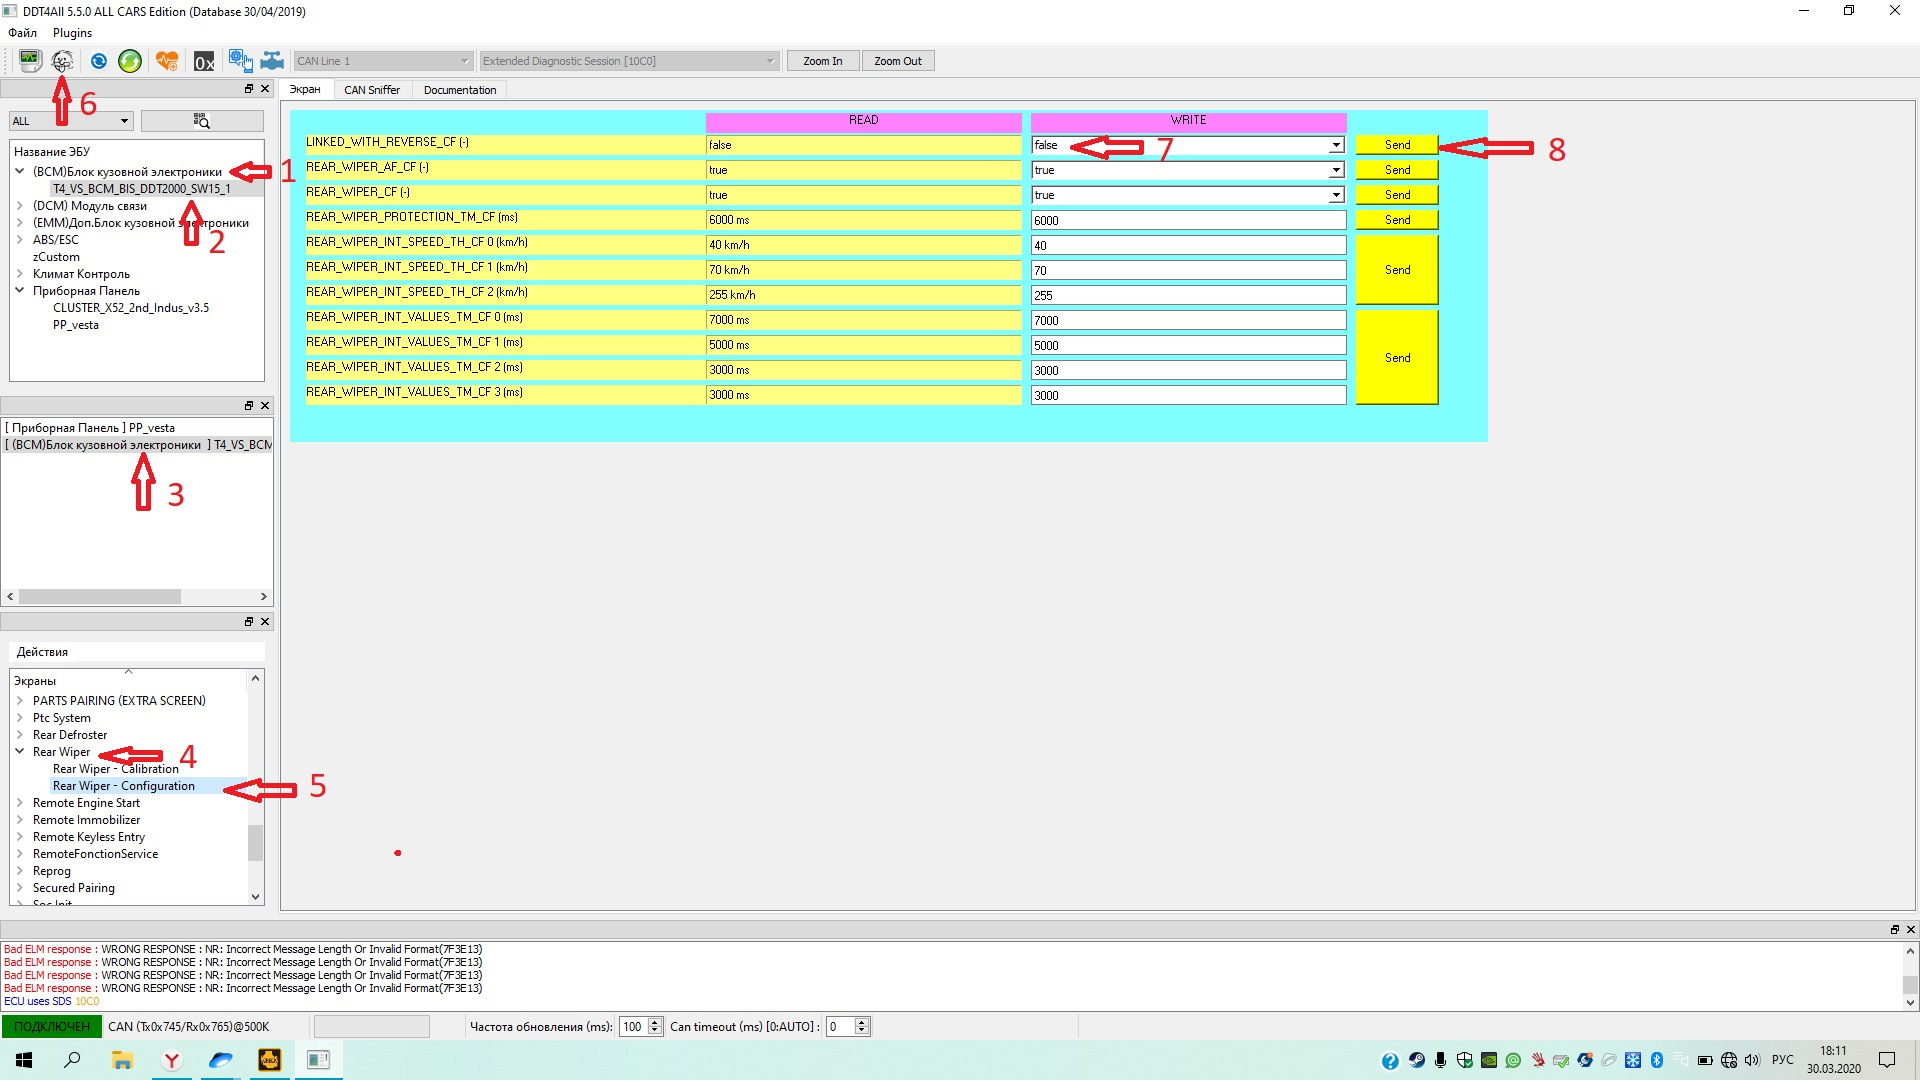Image resolution: width=1920 pixels, height=1080 pixels.
Task: Click the gear with hand cursor icon
Action: (240, 61)
